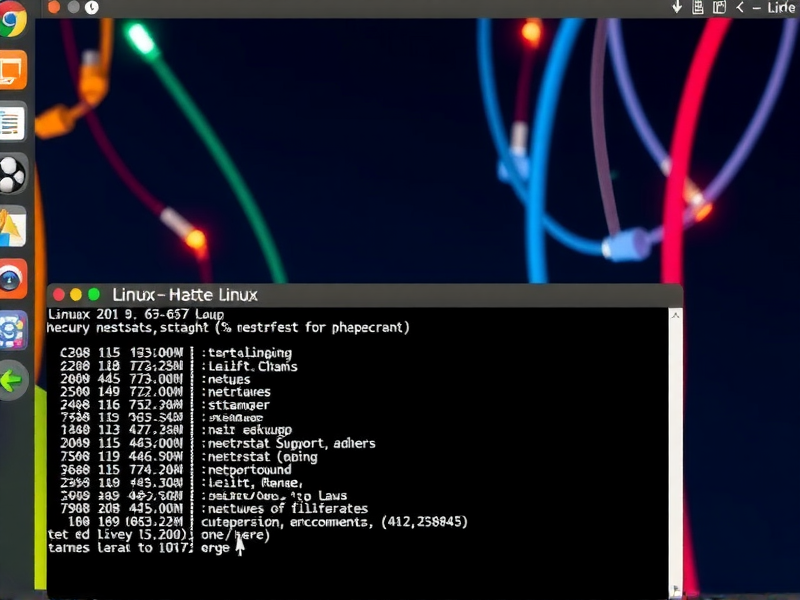Click the green window control on the terminal
Screen dimensions: 800x600
tap(92, 295)
